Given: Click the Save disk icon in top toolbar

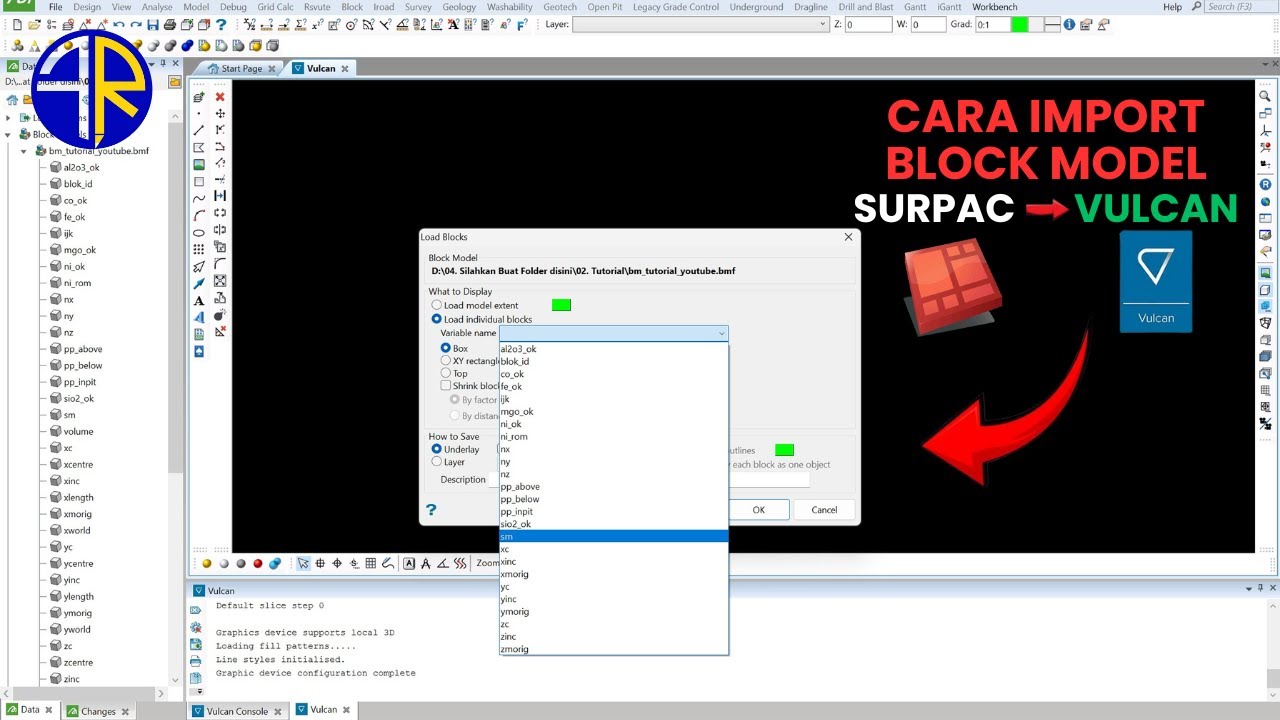Looking at the screenshot, I should click(153, 25).
